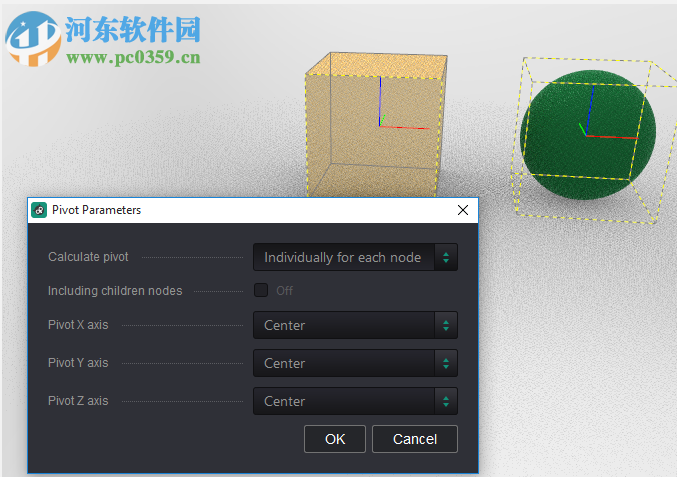Open the Pivot Z axis dropdown
The height and width of the screenshot is (477, 677).
pos(355,401)
